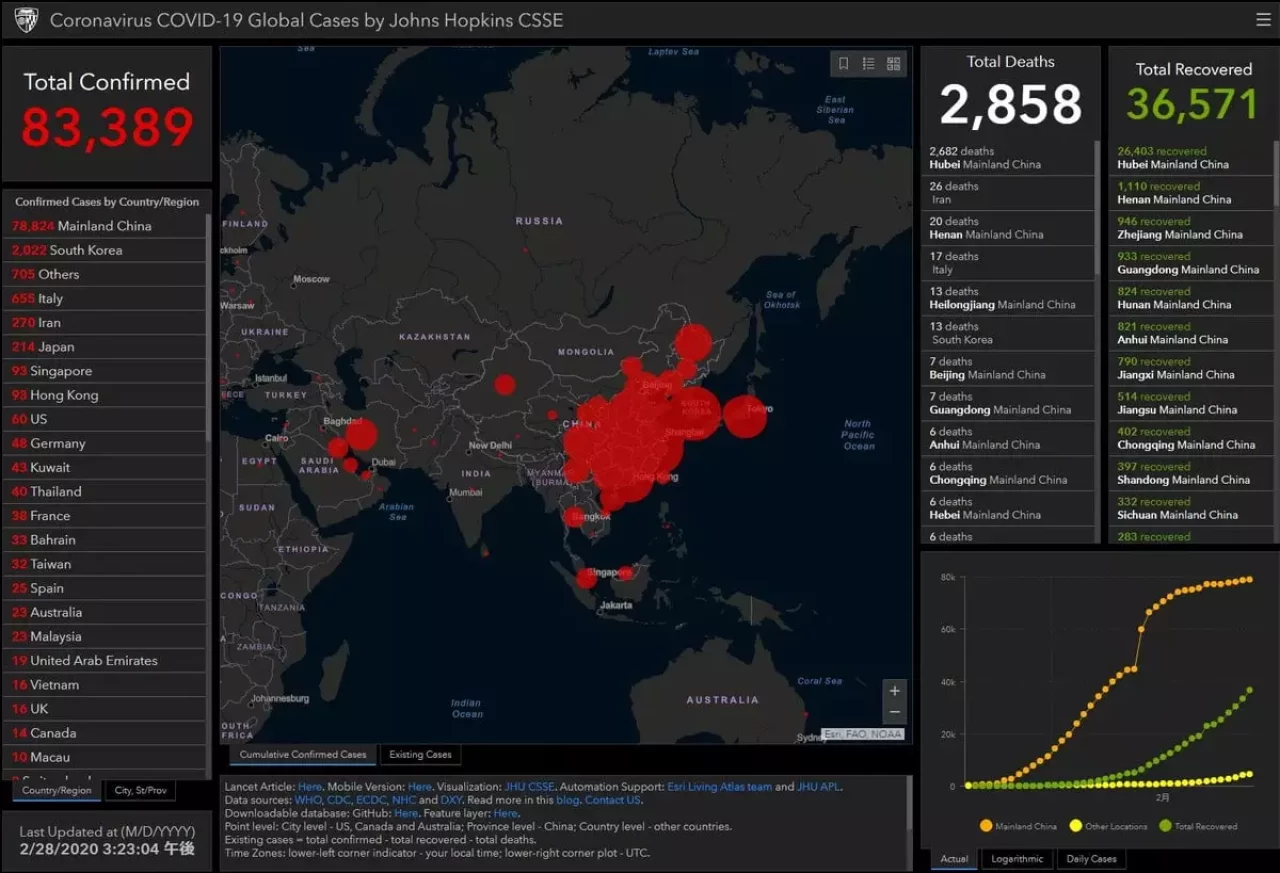
Task: Switch to the Daily Cases chart tab
Action: click(x=1090, y=859)
